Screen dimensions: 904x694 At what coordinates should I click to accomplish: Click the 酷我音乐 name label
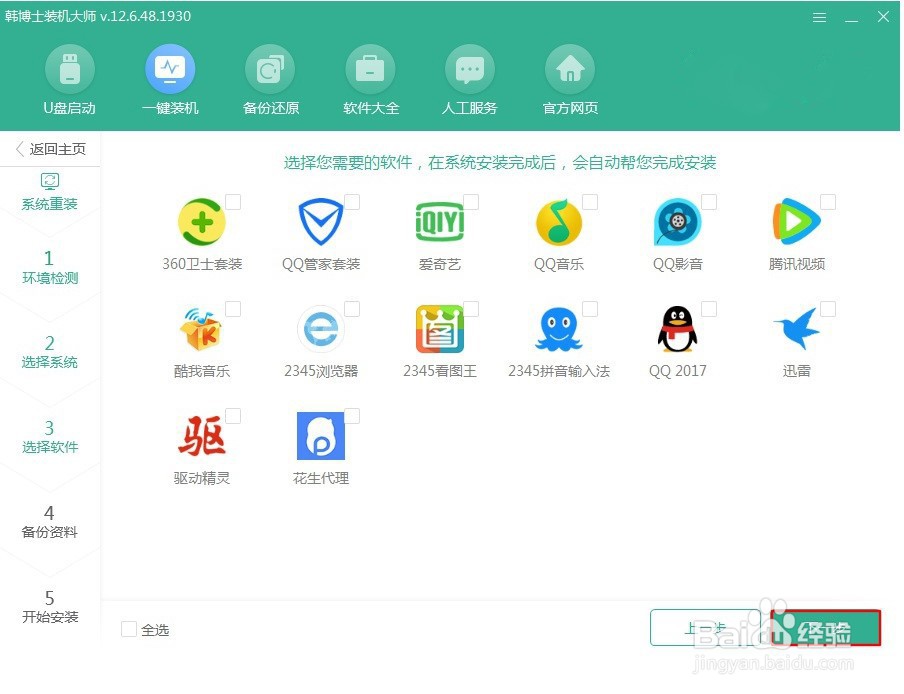tap(202, 371)
